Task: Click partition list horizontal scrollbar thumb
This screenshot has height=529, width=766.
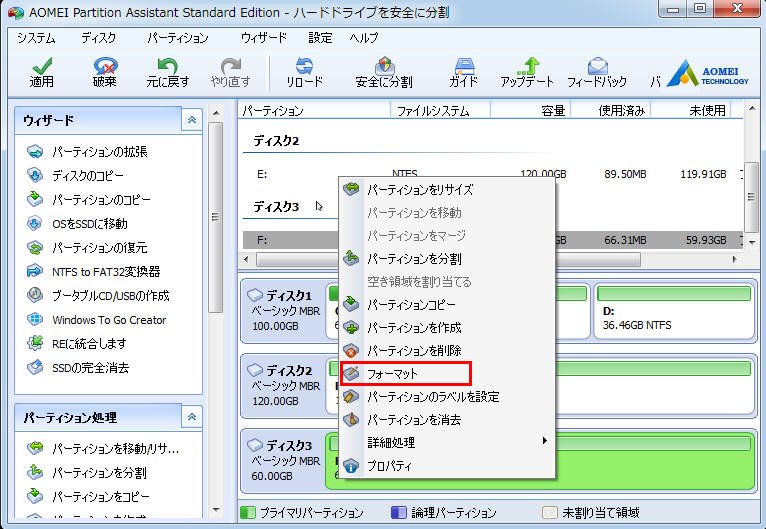Action: [448, 259]
